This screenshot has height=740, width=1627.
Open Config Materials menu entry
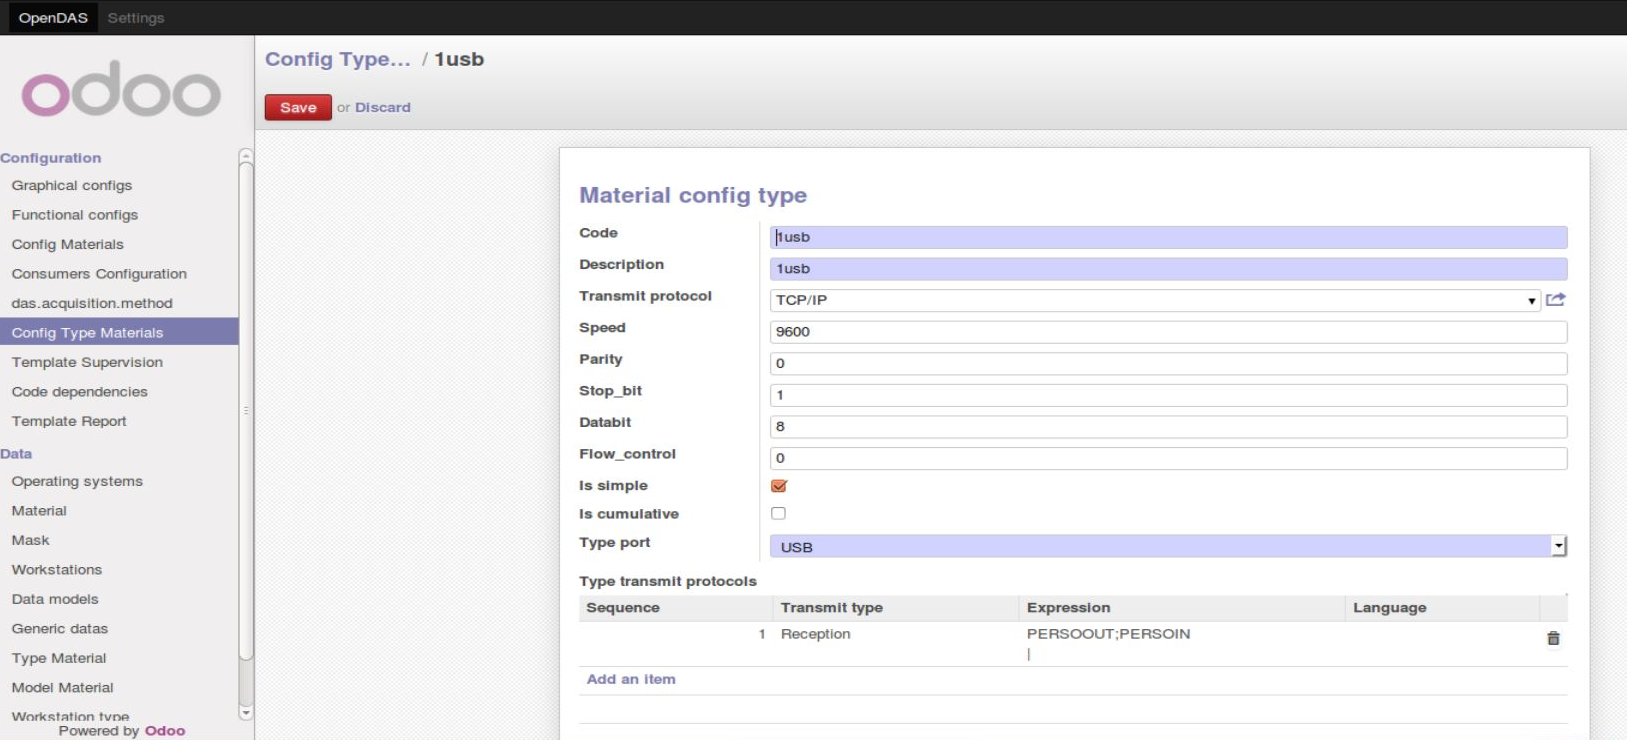pos(68,244)
